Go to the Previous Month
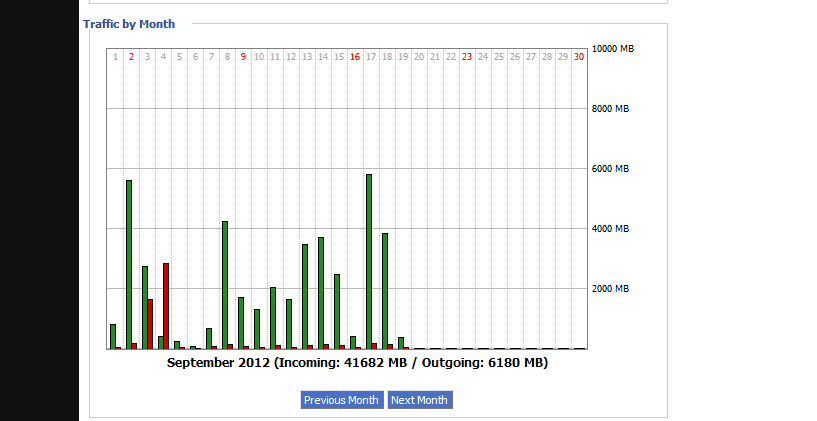This screenshot has height=421, width=817. [342, 400]
